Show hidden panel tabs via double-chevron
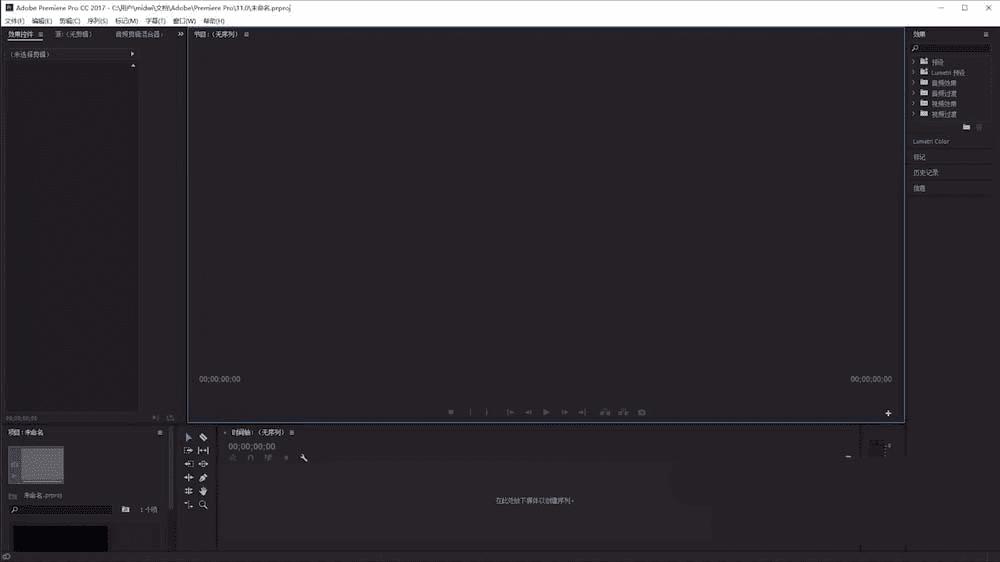This screenshot has height=562, width=1000. pos(180,34)
